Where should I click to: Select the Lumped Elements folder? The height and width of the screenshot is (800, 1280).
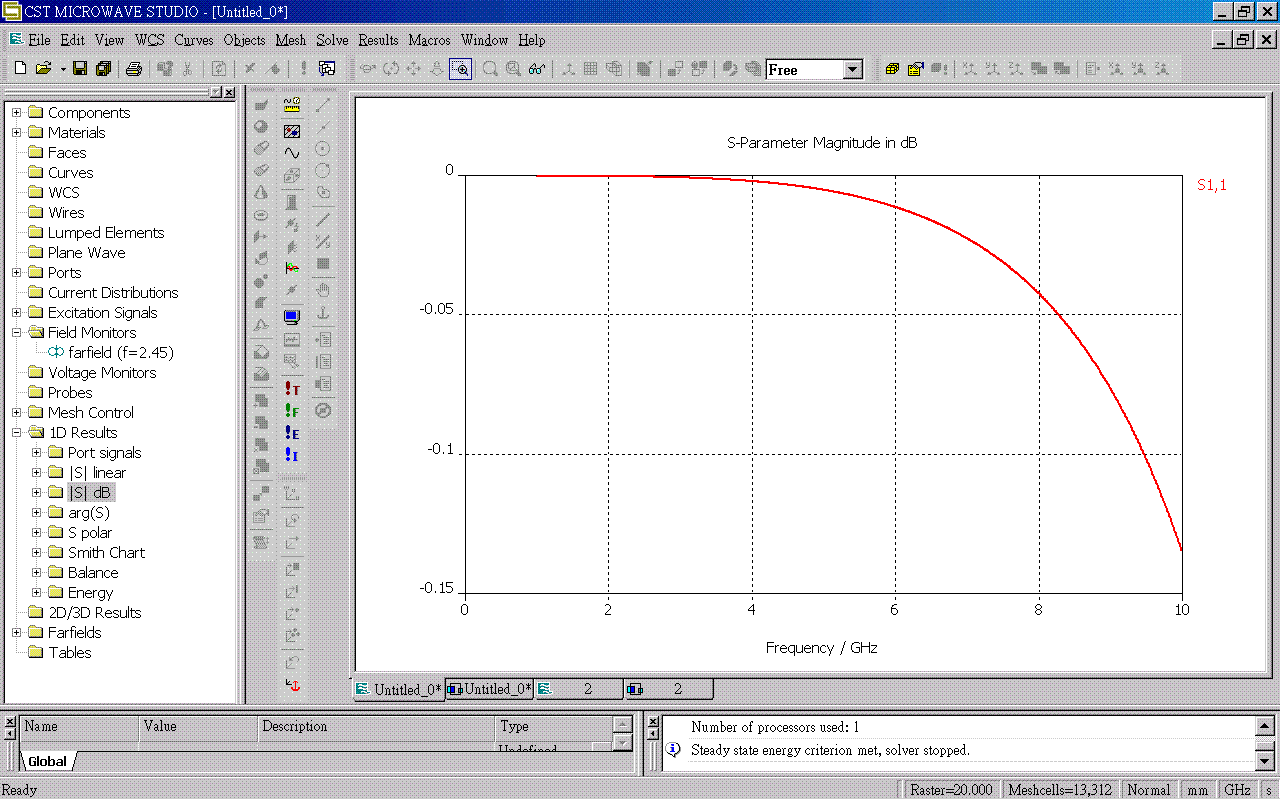pos(106,232)
